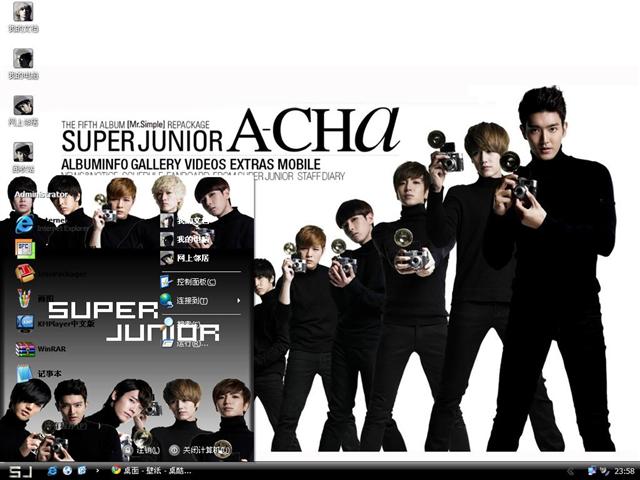The image size is (640, 480).
Task: Launch Internet Explorer from the start menu
Action: 51,224
